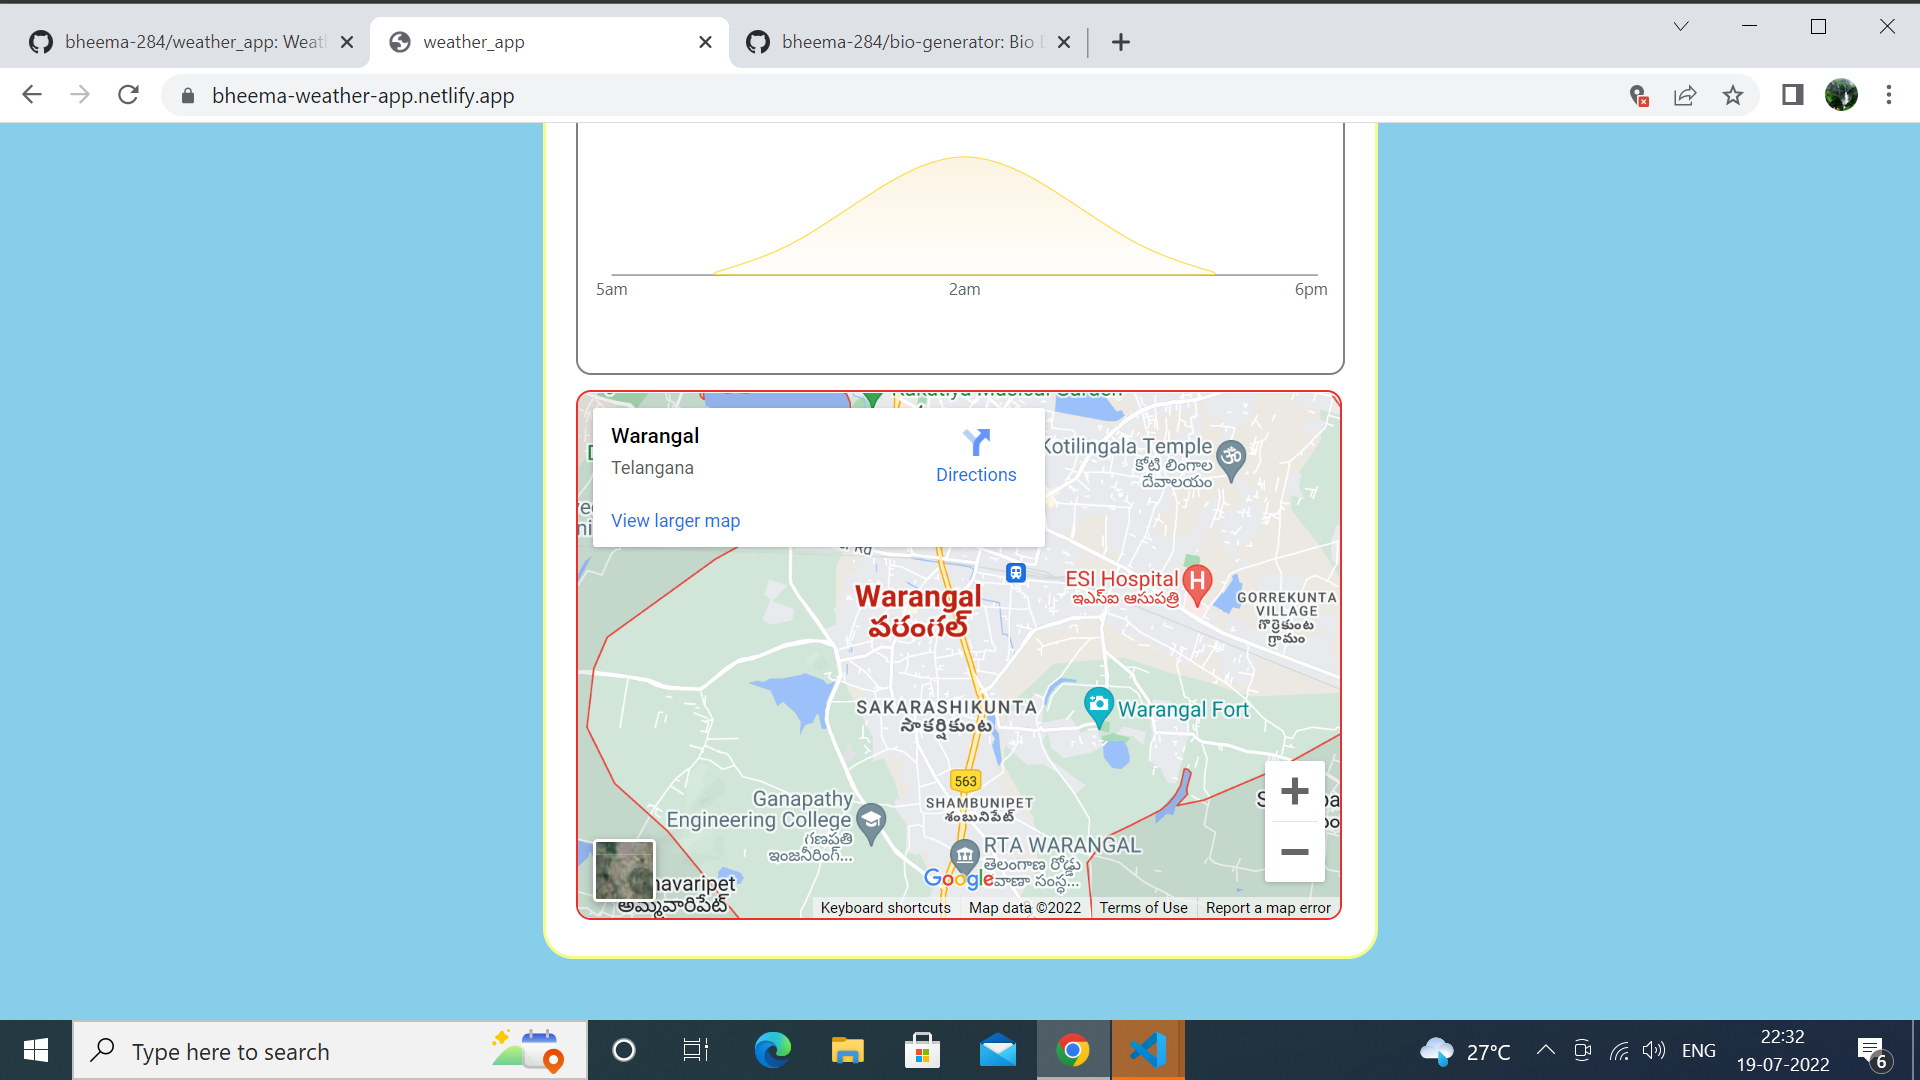Reload the weather app page

[x=128, y=95]
